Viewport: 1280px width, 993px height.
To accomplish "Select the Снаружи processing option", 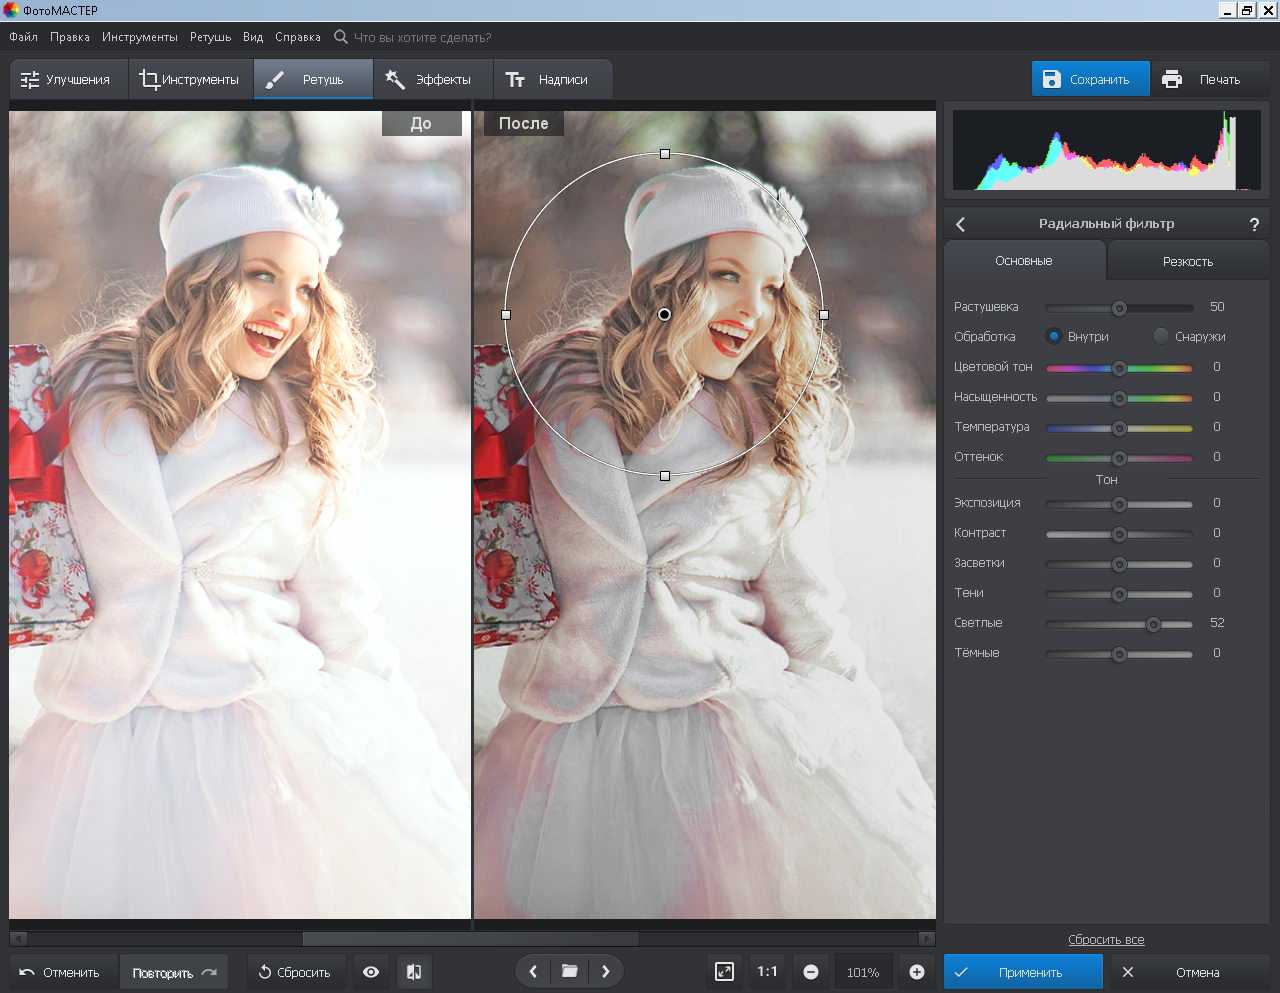I will 1161,337.
